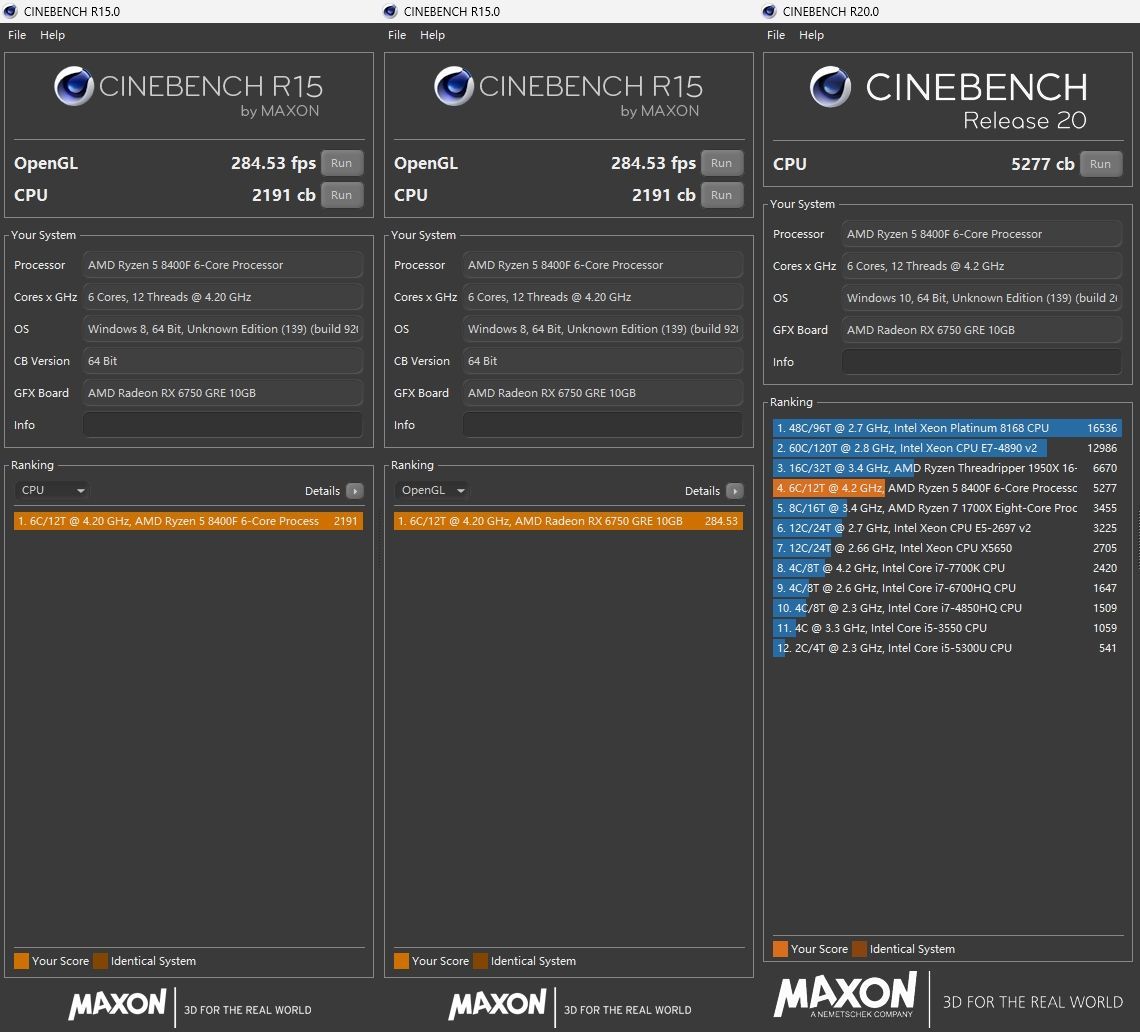Click the GFX Board field in the R20 window
The height and width of the screenshot is (1032, 1140).
982,329
